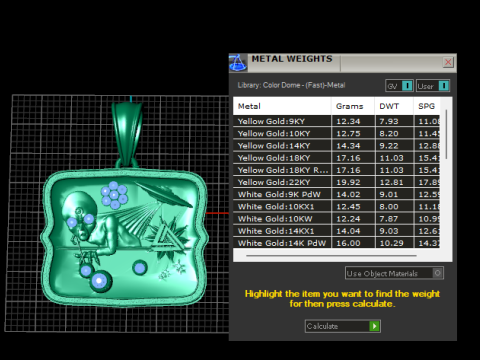Sort by the Grams column header
Viewport: 480px width, 360px height.
click(x=353, y=106)
